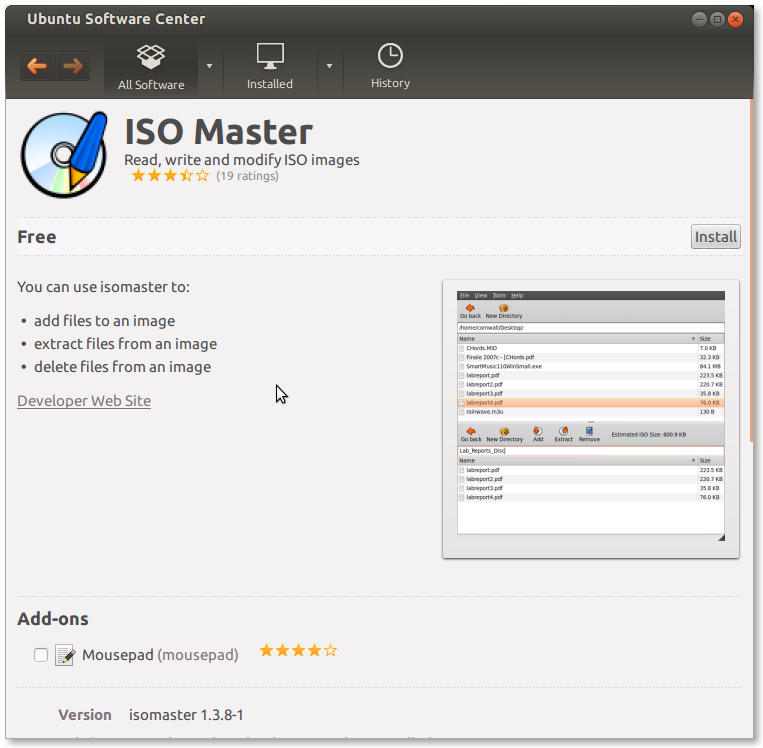
Task: Close the Ubuntu Software Center window
Action: click(x=735, y=19)
